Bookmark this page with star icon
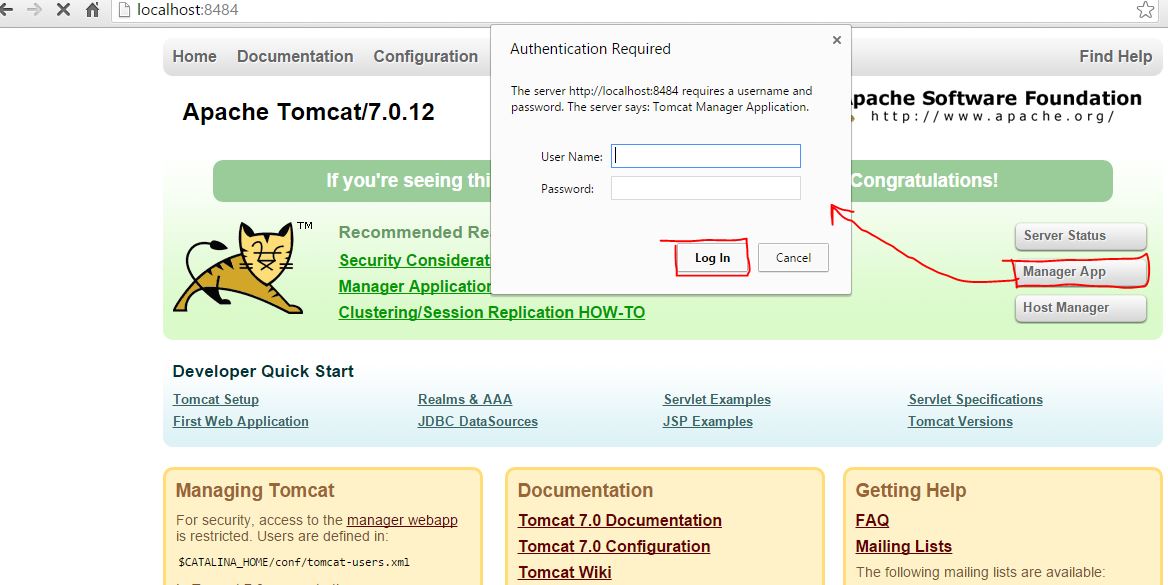This screenshot has height=585, width=1168. [1145, 10]
